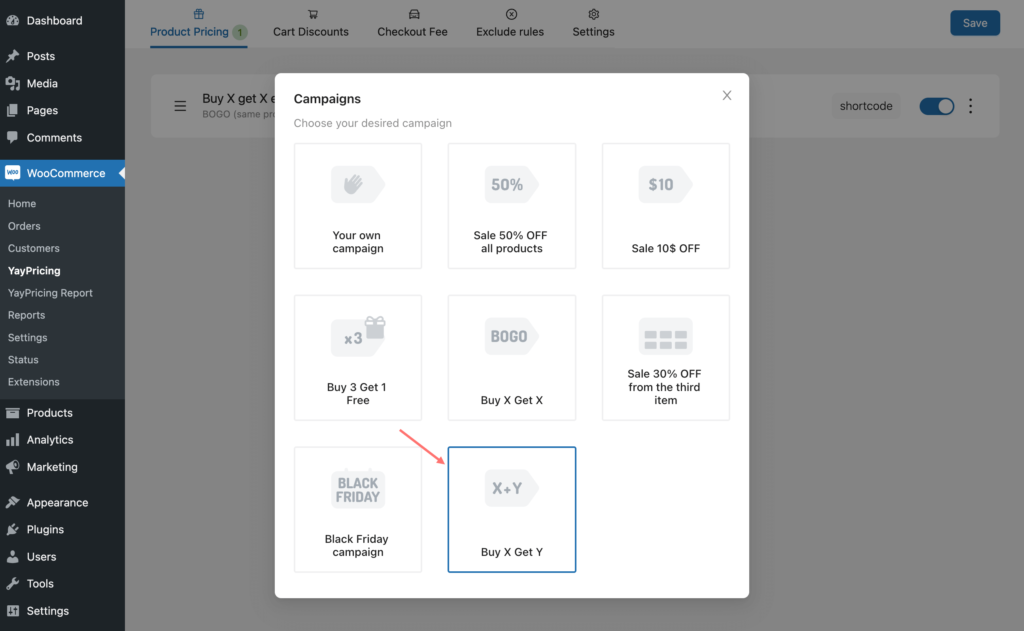Click 'Choose your desired campaign' subtitle text
1024x631 pixels.
tap(373, 123)
